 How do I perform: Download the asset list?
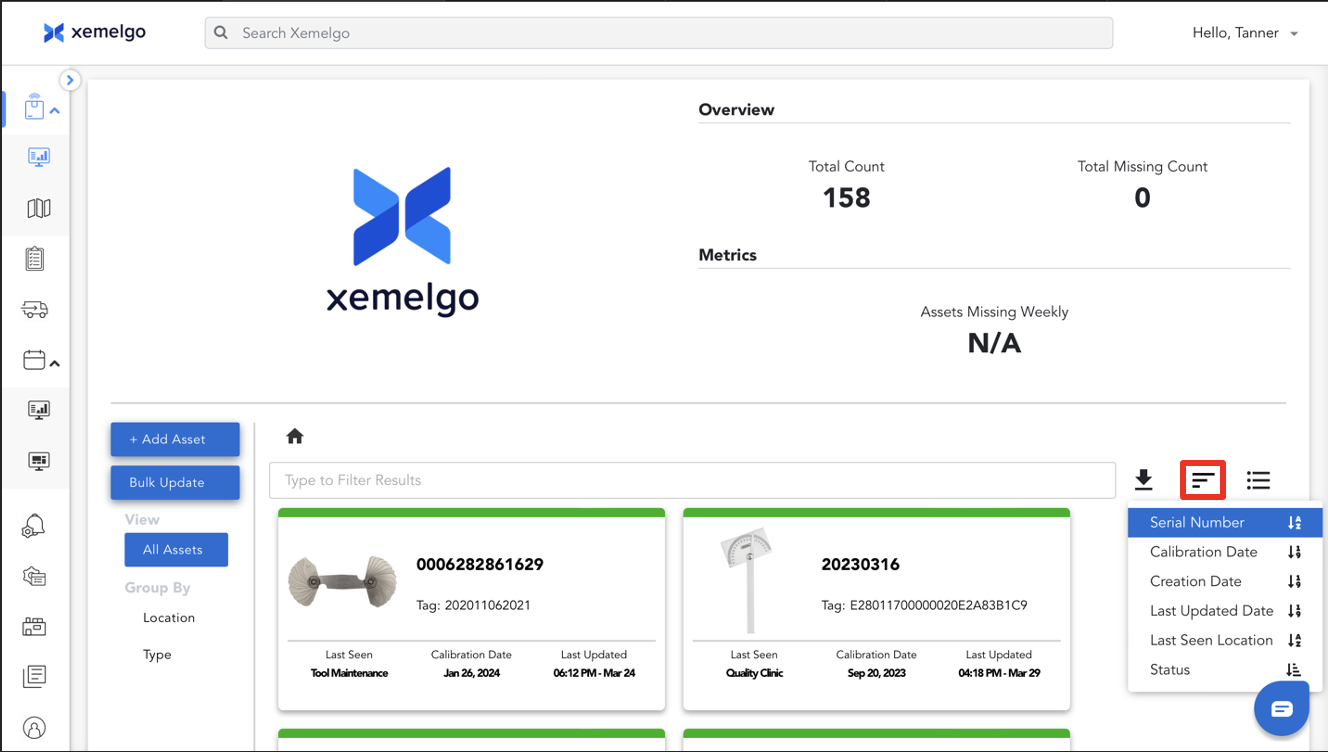pyautogui.click(x=1144, y=480)
